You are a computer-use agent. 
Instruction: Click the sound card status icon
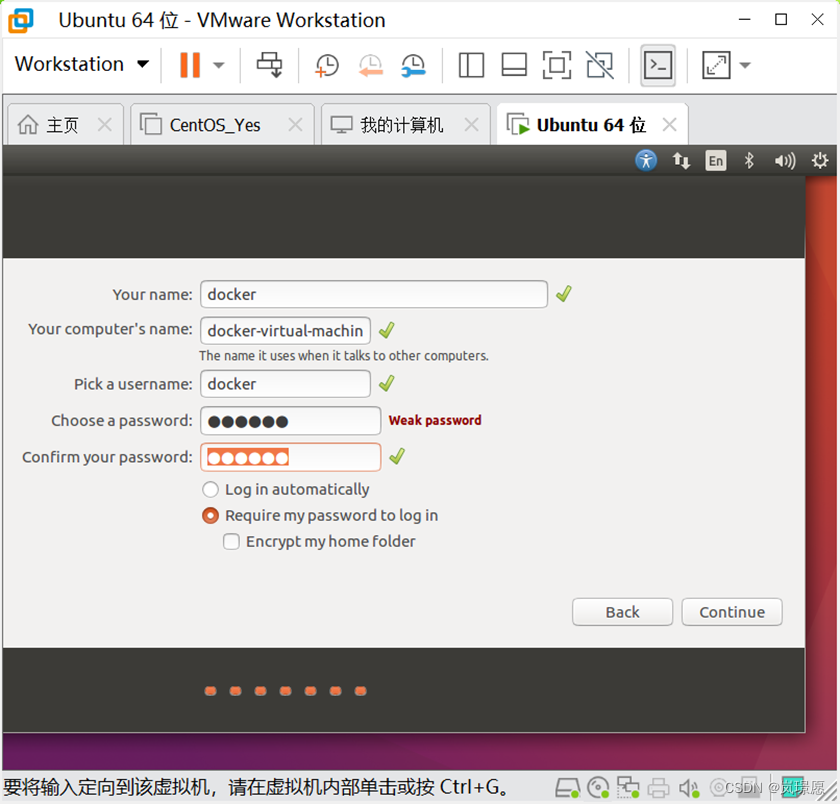(x=688, y=788)
